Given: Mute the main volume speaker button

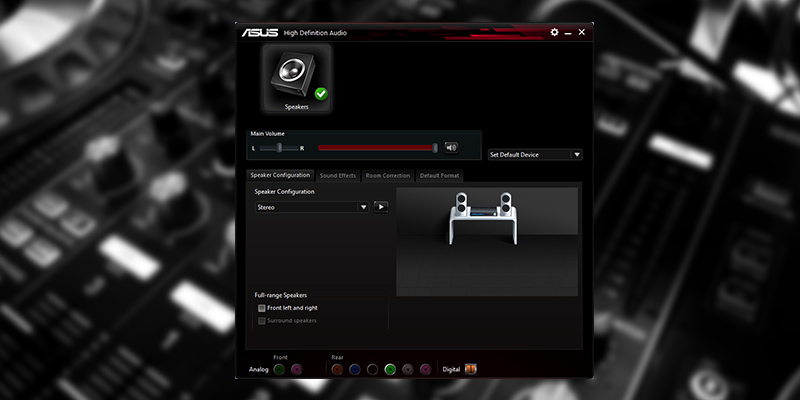Looking at the screenshot, I should point(451,147).
